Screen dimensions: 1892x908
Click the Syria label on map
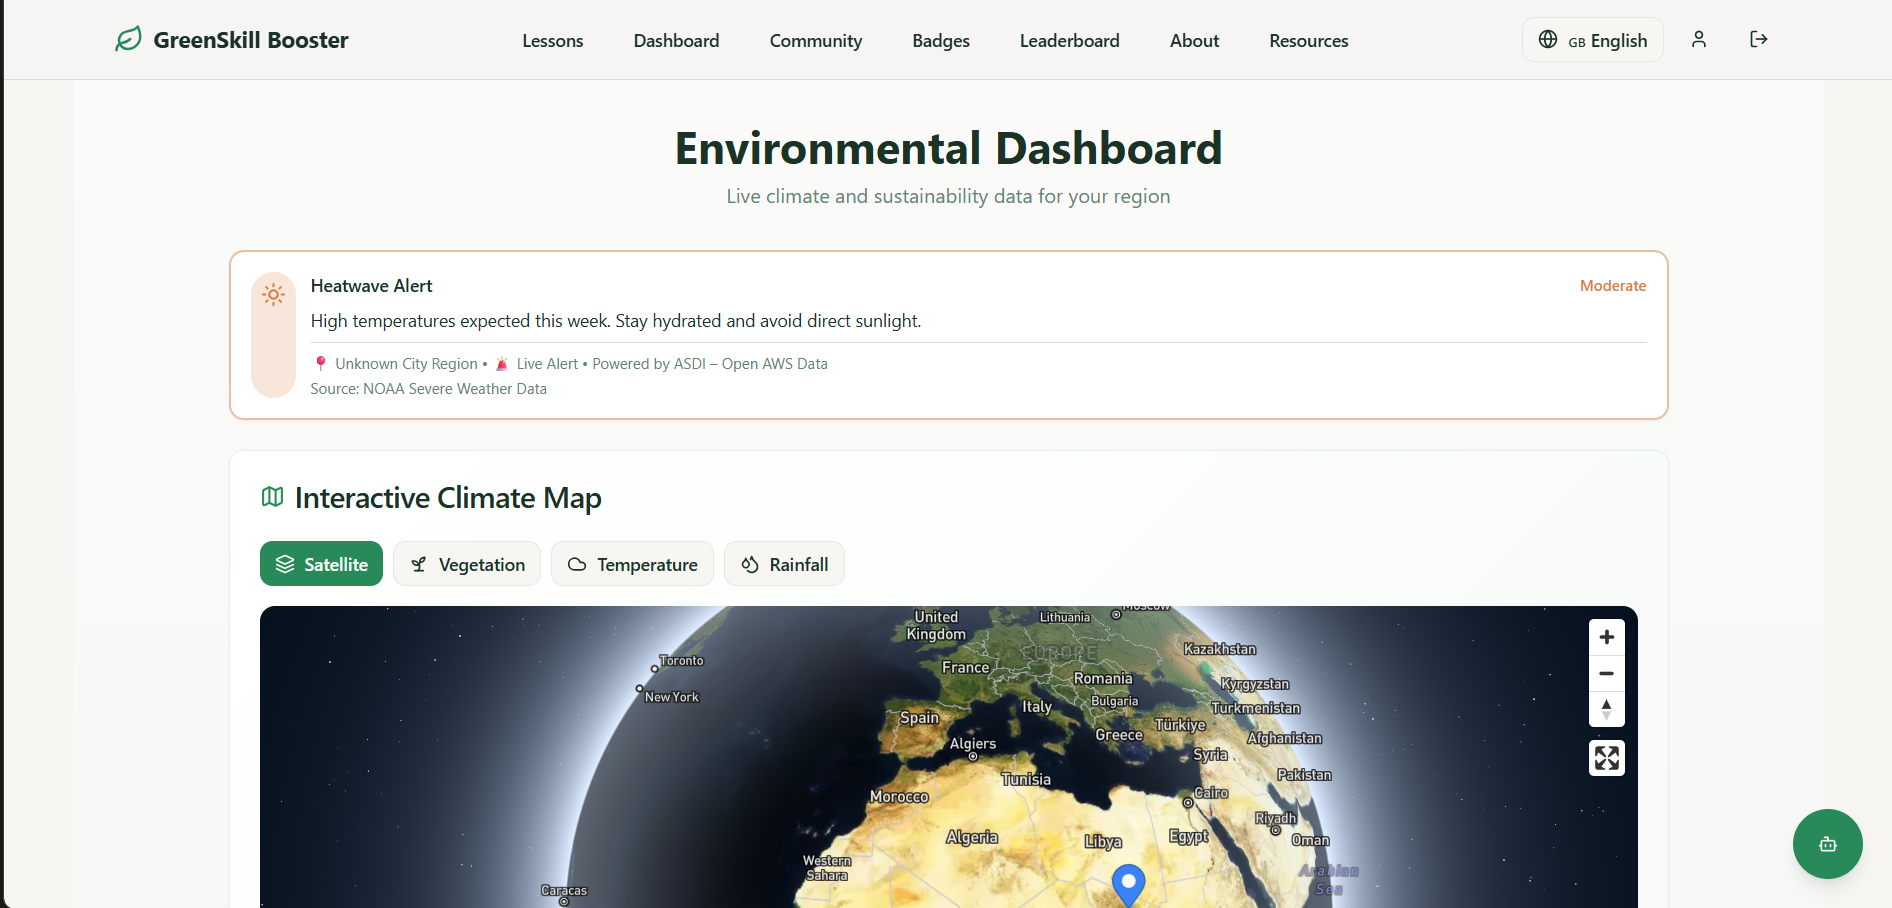(1210, 755)
